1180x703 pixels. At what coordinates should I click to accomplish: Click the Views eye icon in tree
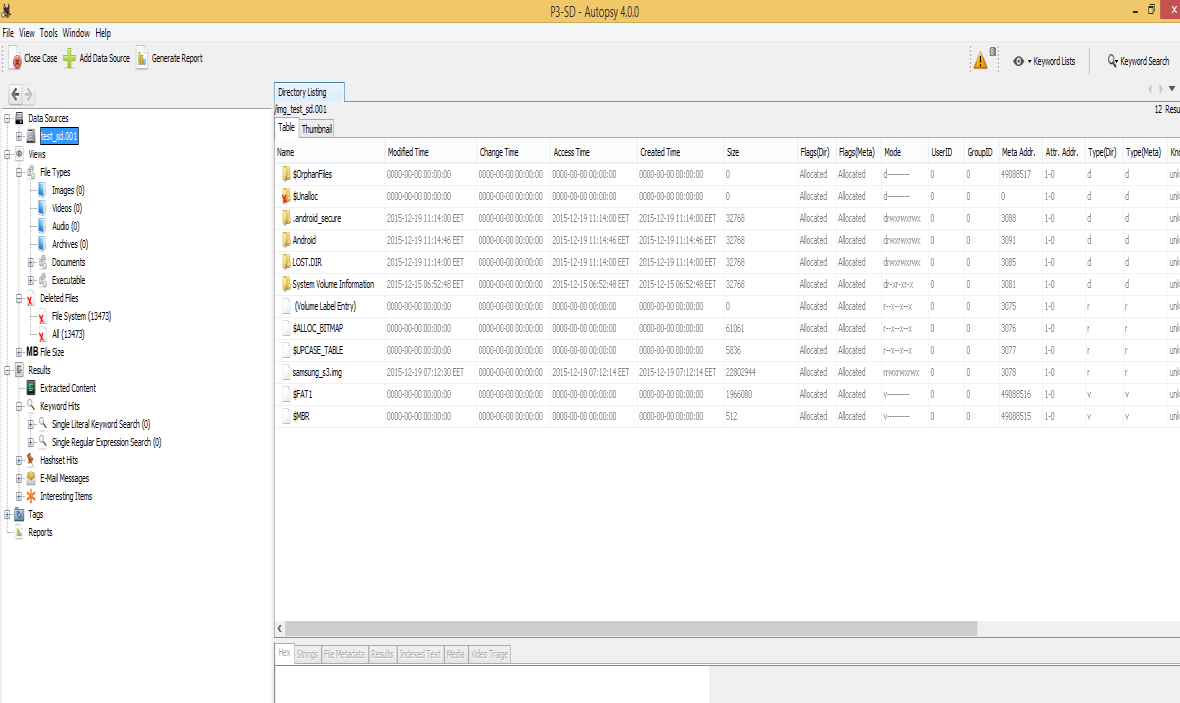pos(19,154)
